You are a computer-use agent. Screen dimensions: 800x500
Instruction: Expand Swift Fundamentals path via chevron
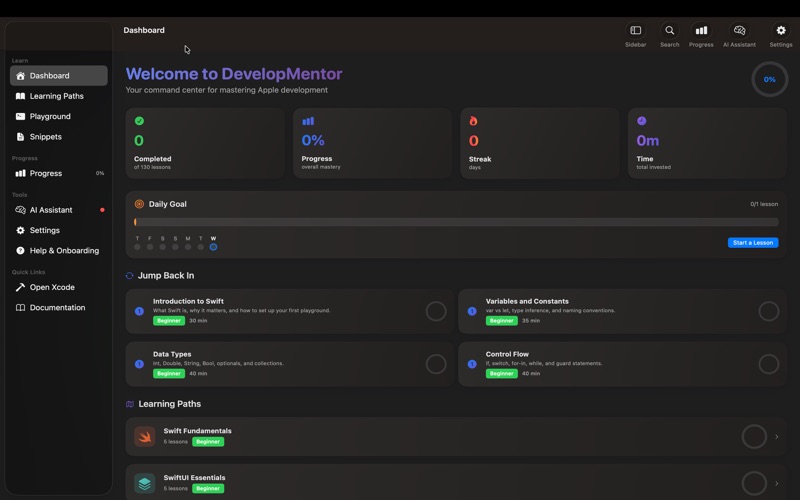(x=777, y=437)
